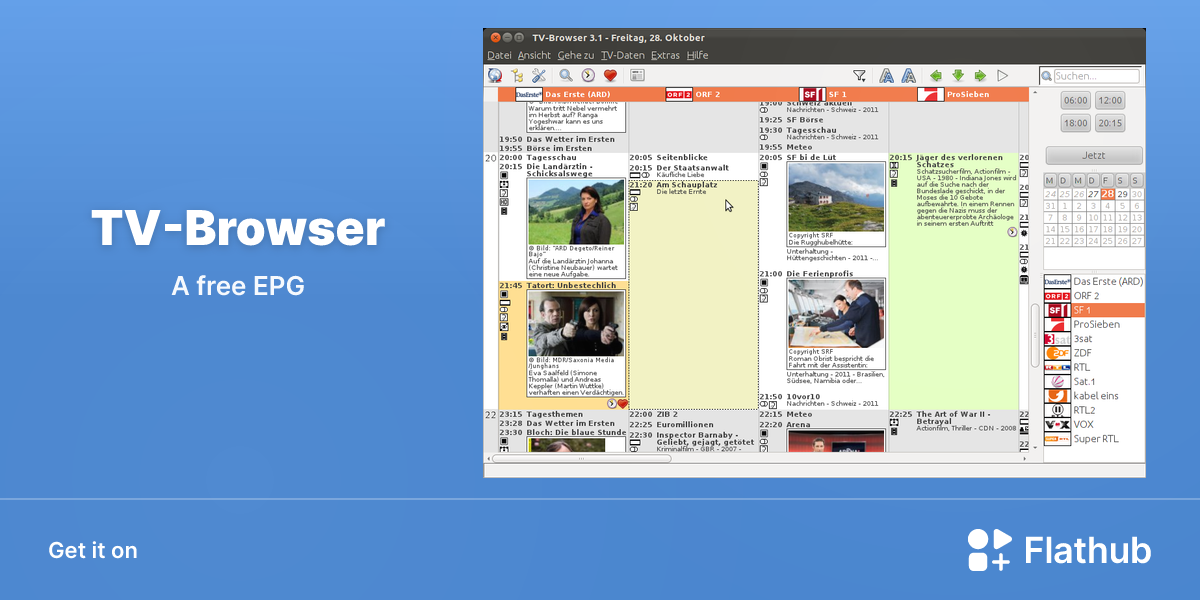
Task: Click the grey play triangle icon
Action: coord(1002,75)
